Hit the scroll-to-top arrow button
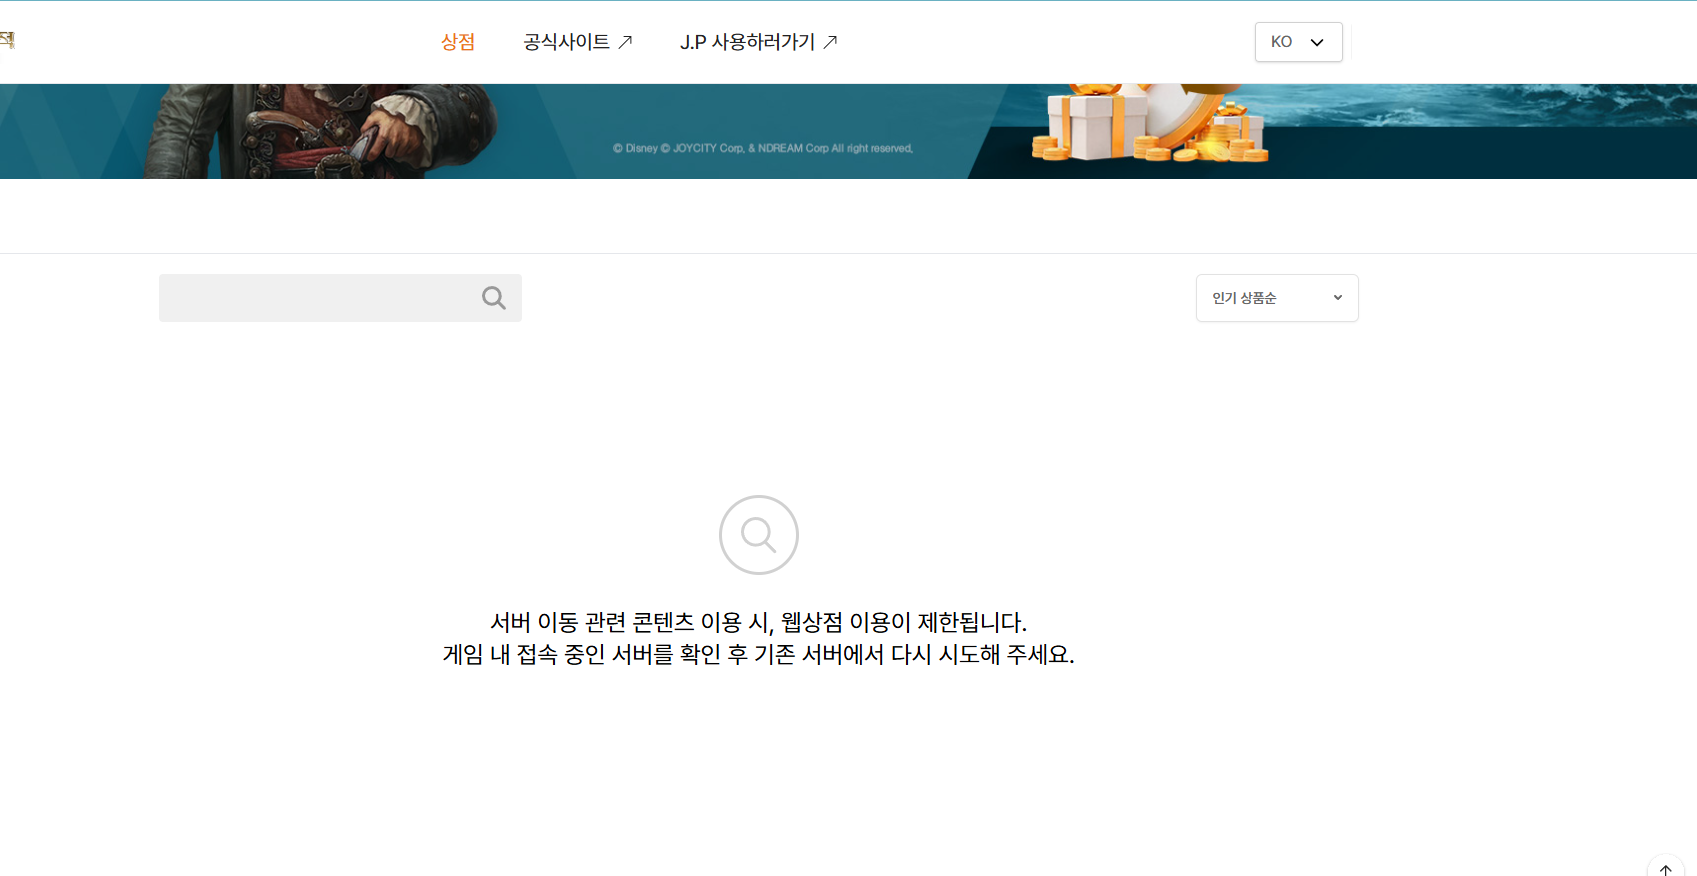1697x876 pixels. 1666,868
